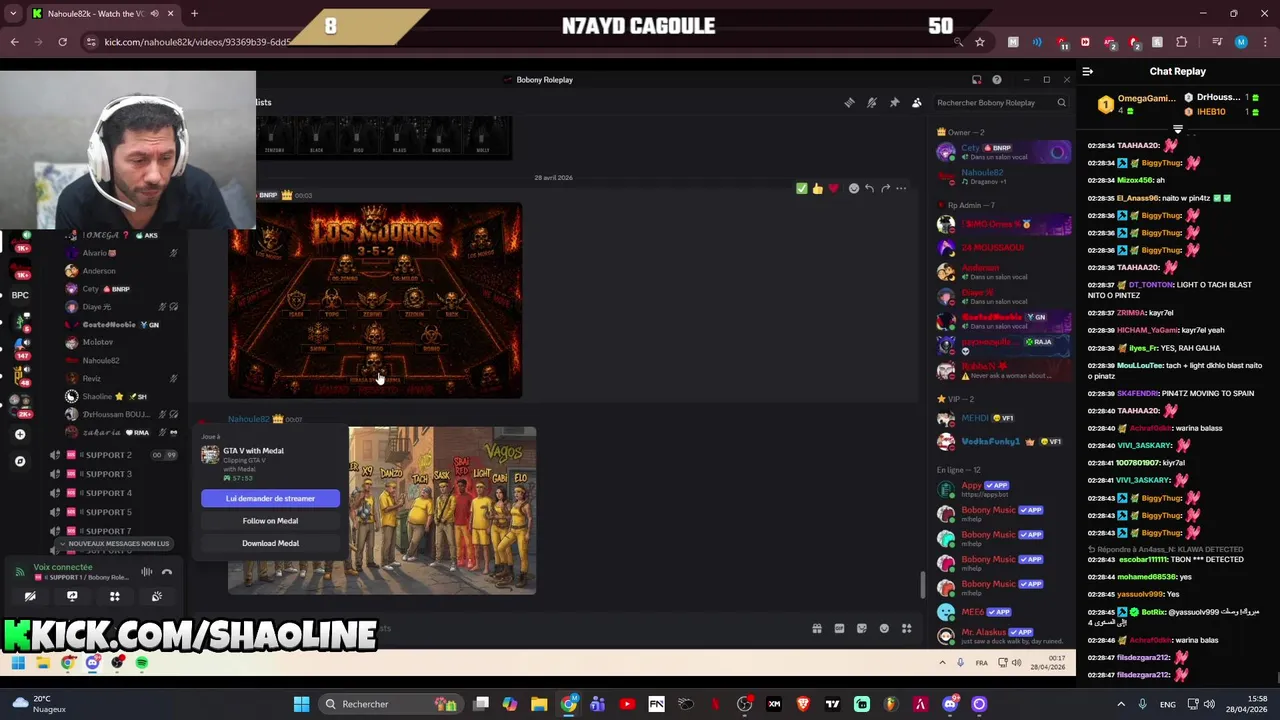1280x720 pixels.
Task: Open soundboard icon in voice panel
Action: point(156,596)
